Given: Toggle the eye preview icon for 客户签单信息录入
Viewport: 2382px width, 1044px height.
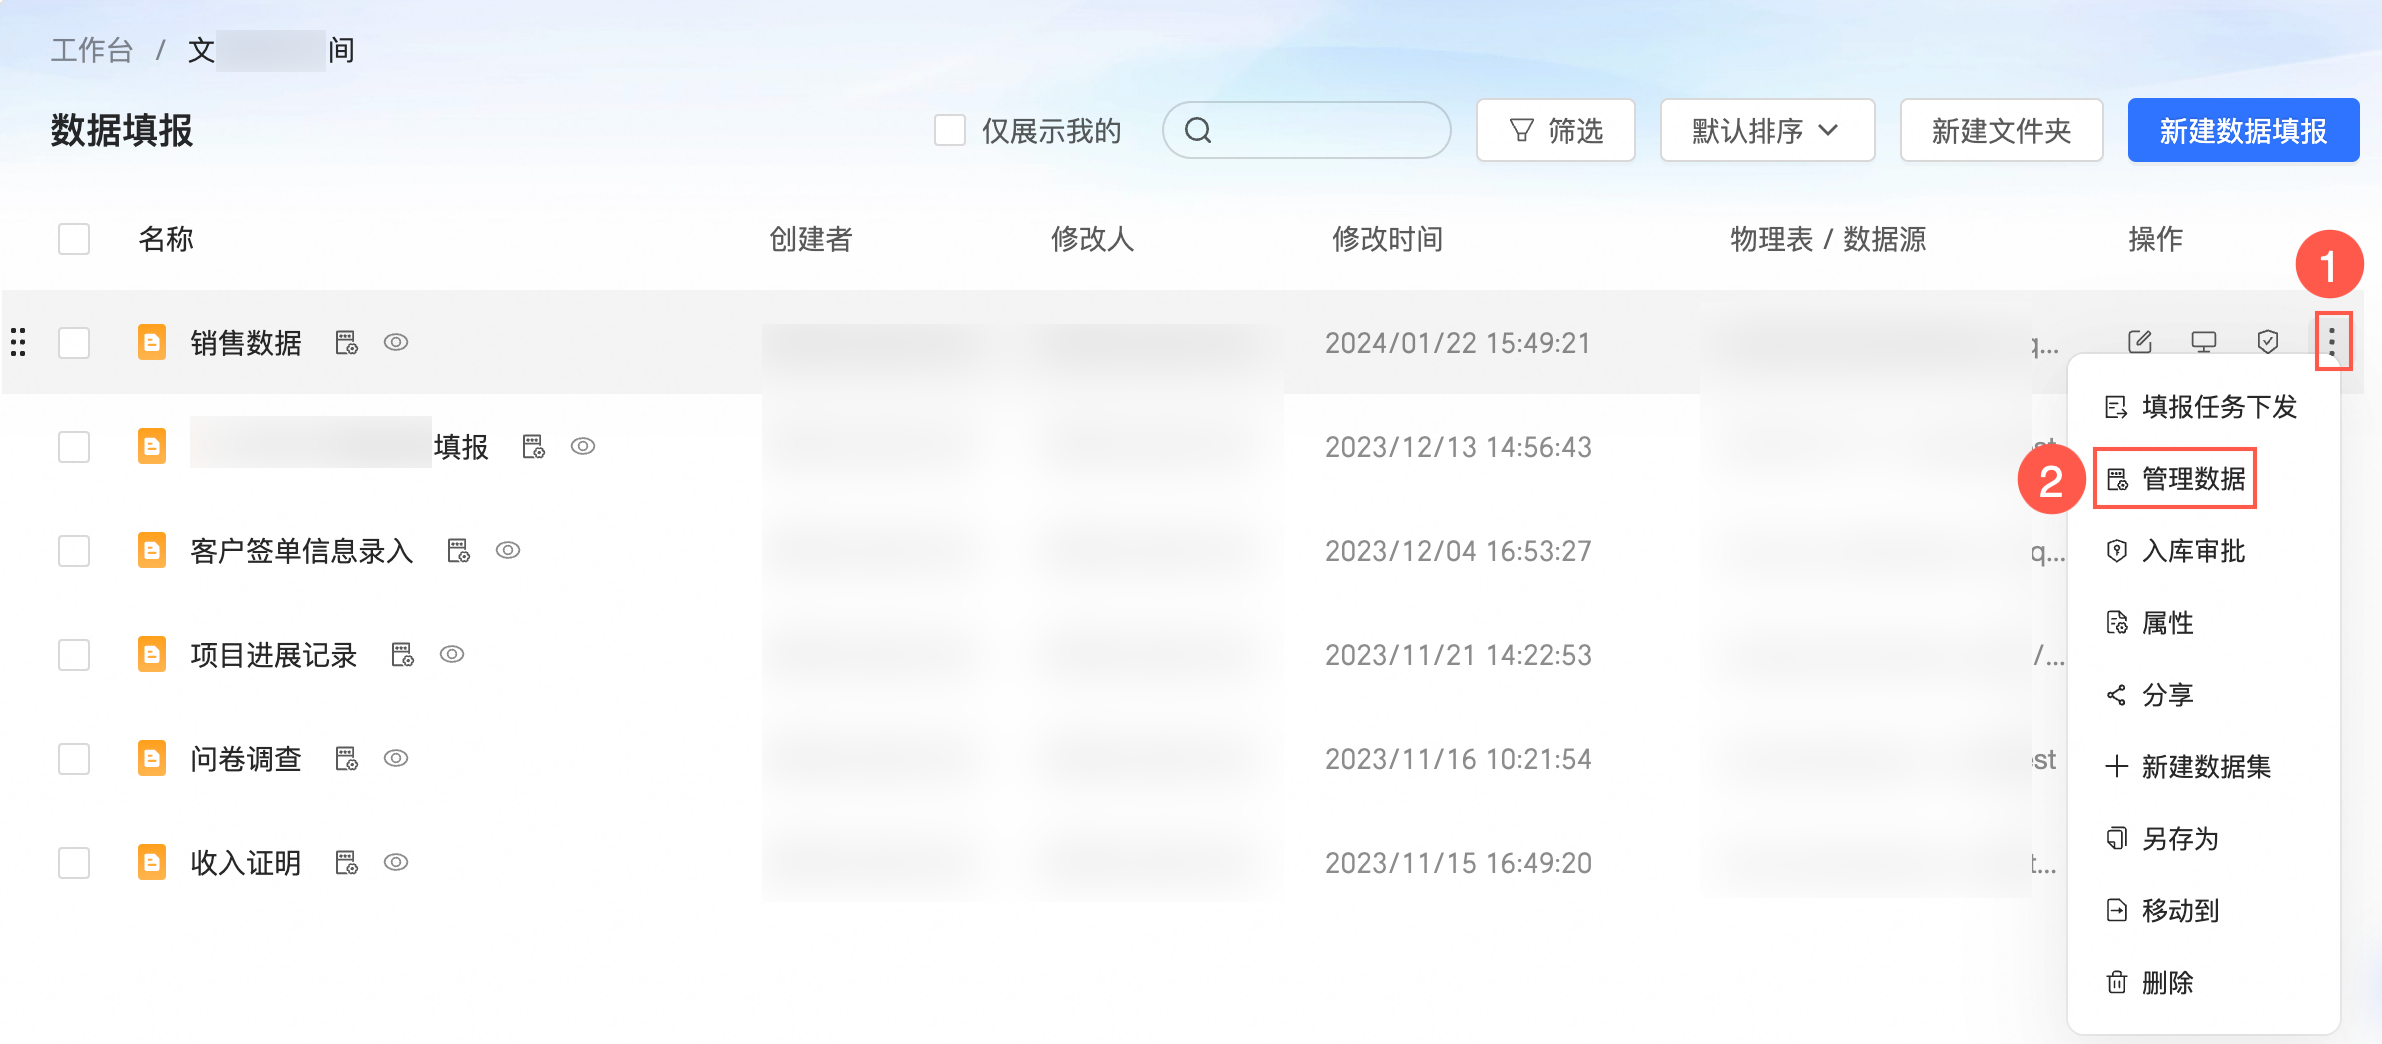Looking at the screenshot, I should click(508, 550).
